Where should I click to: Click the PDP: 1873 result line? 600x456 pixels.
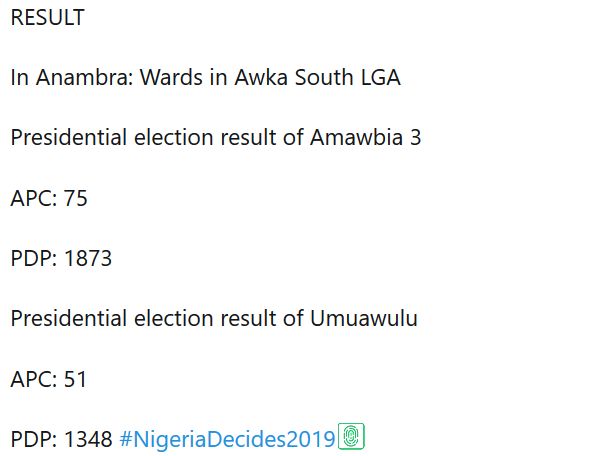(61, 258)
